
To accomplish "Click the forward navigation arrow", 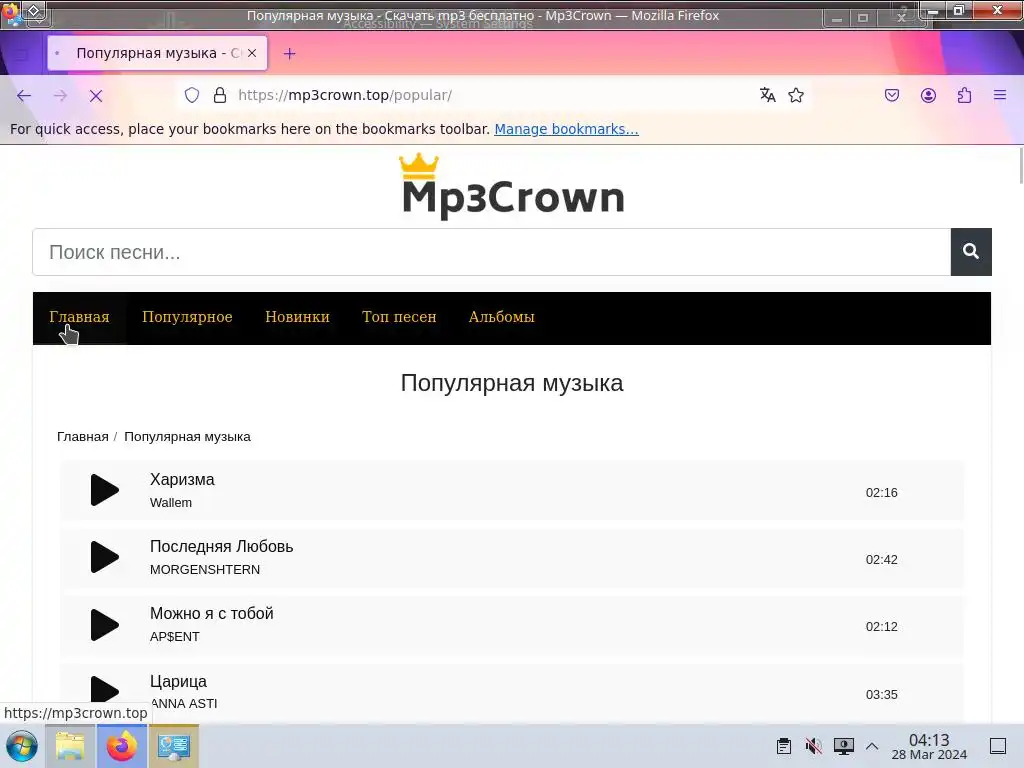I will coord(60,96).
